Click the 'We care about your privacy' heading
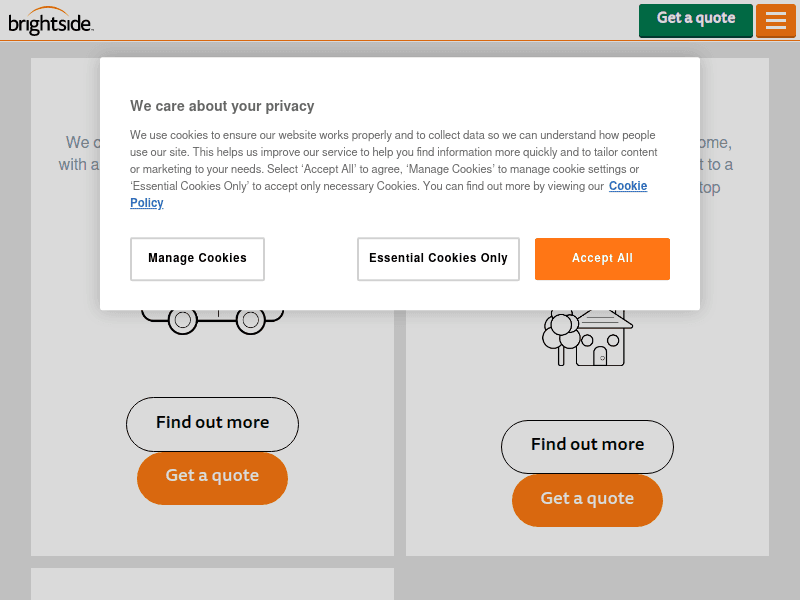Viewport: 800px width, 600px height. point(222,106)
